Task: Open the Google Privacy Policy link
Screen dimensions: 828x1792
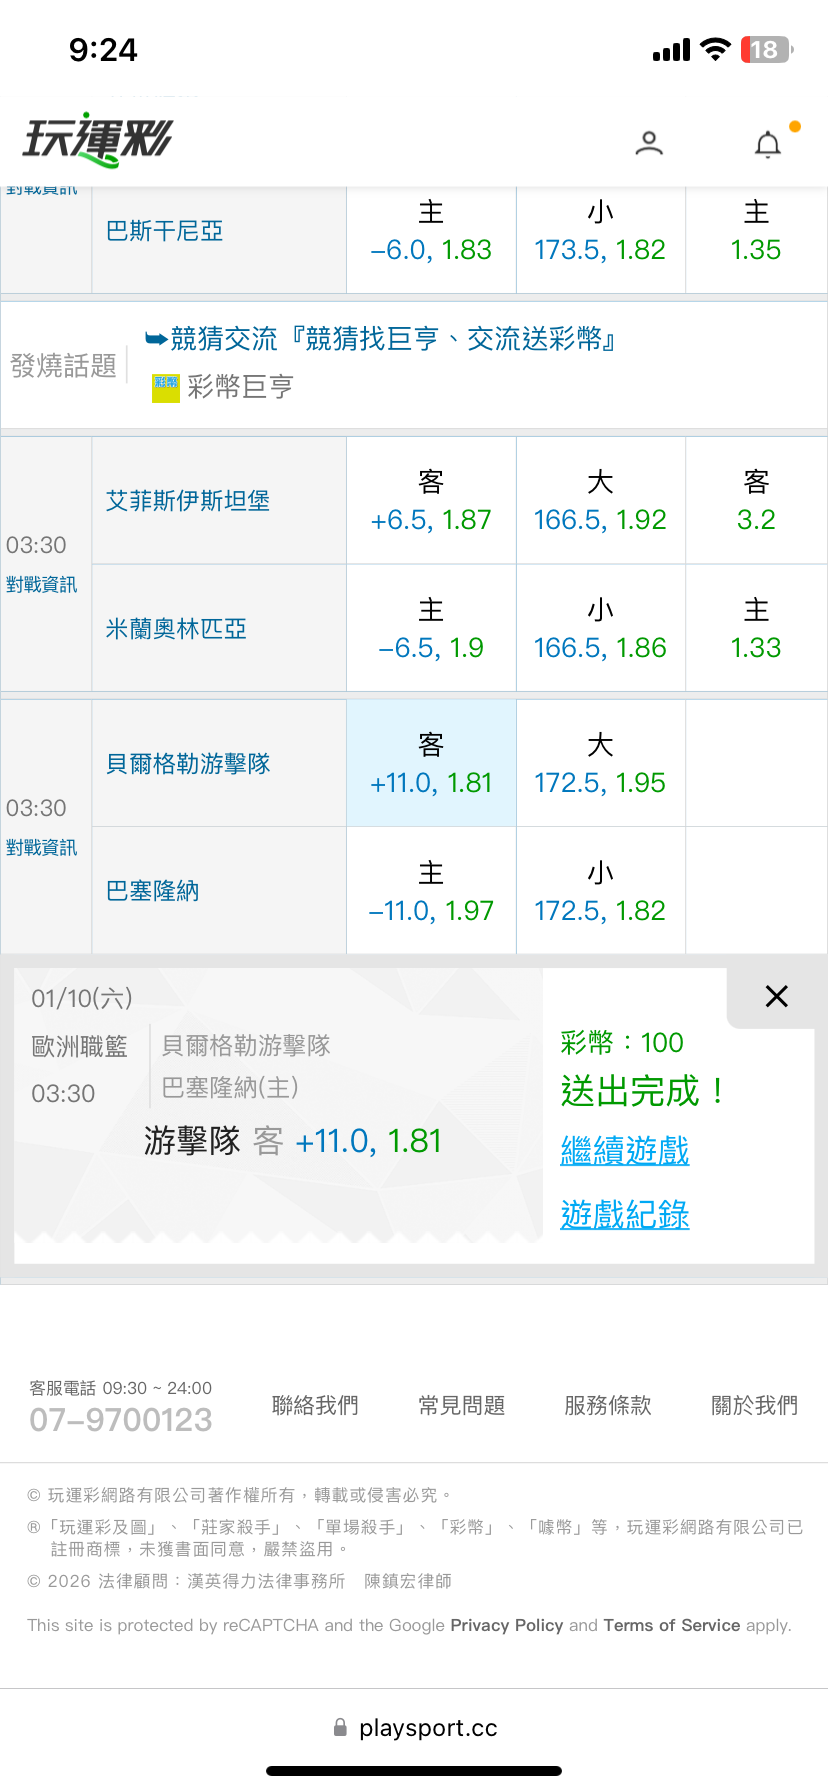Action: pos(507,1625)
